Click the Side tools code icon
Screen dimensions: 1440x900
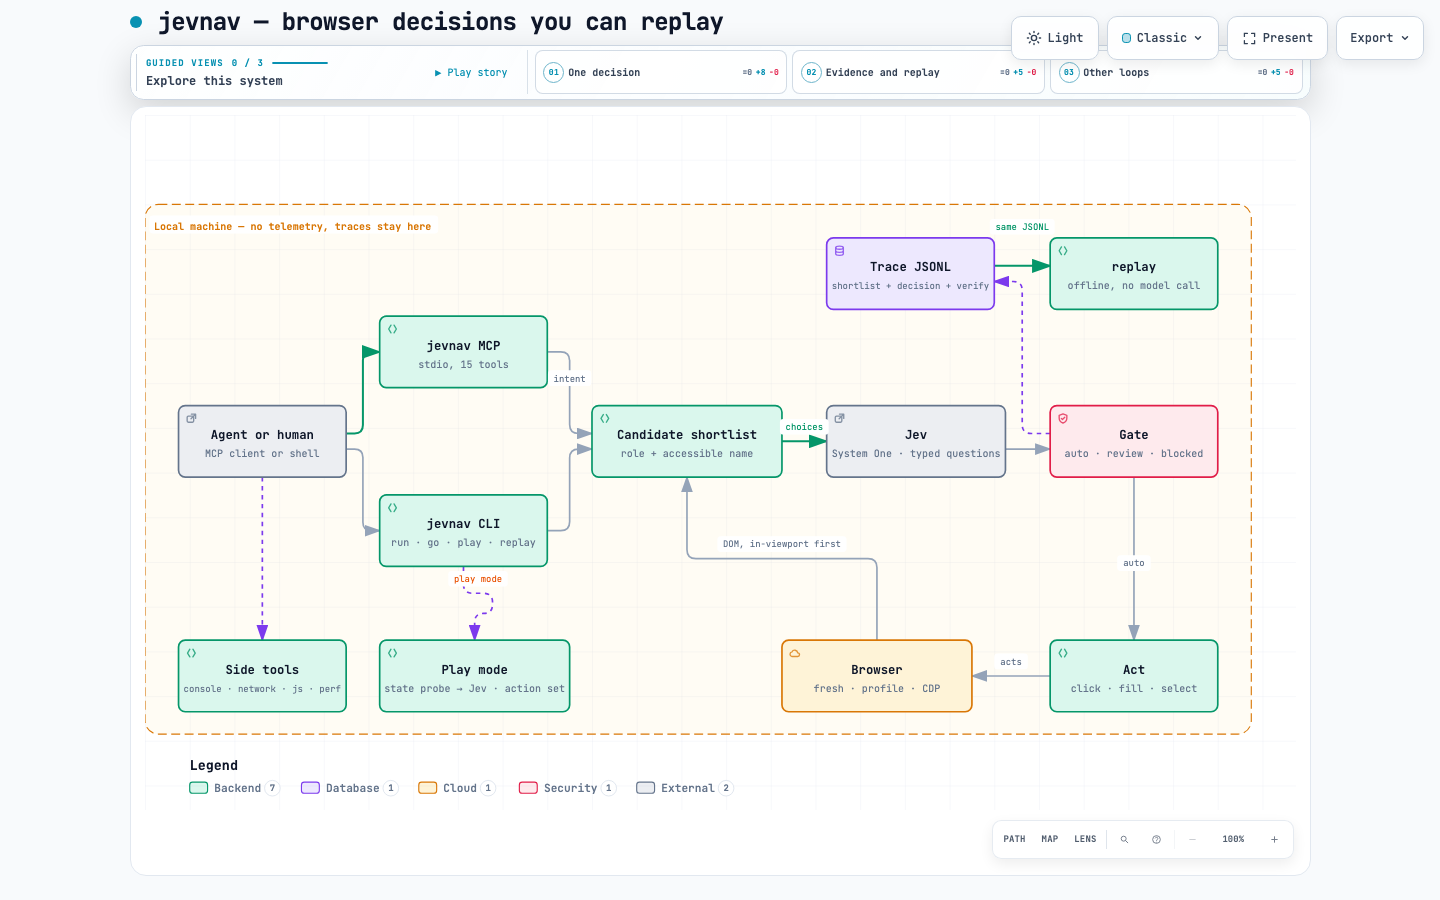coord(191,653)
